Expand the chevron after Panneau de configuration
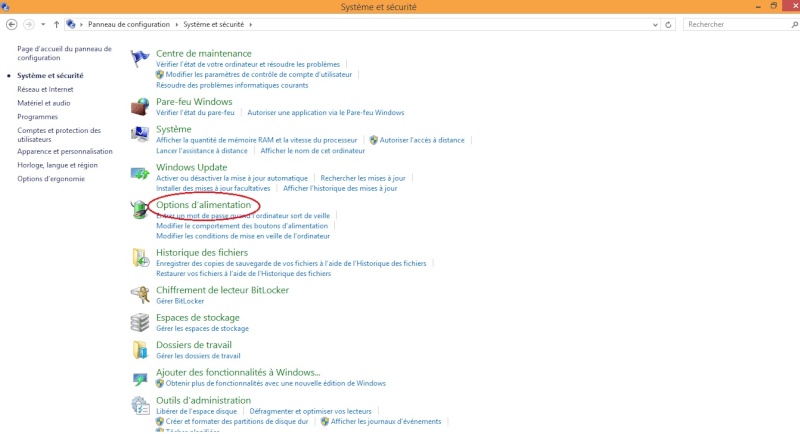The height and width of the screenshot is (434, 800). click(177, 24)
